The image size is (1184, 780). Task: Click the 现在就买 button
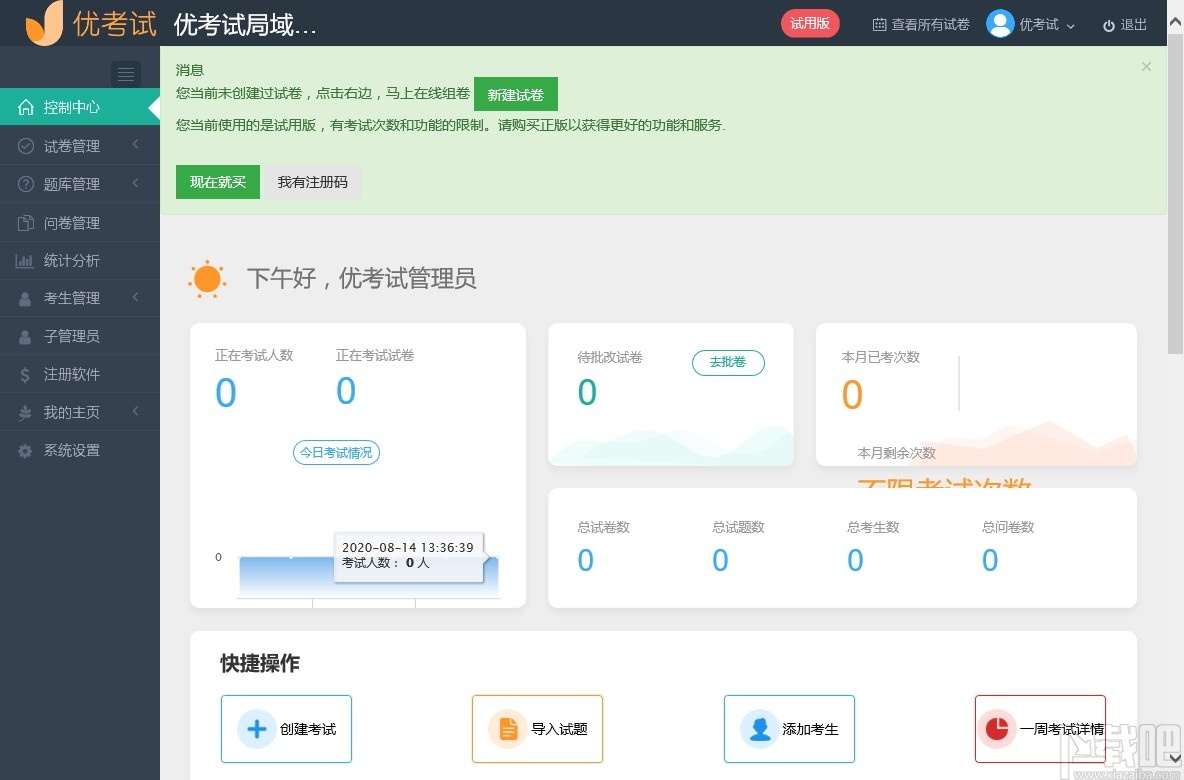217,182
